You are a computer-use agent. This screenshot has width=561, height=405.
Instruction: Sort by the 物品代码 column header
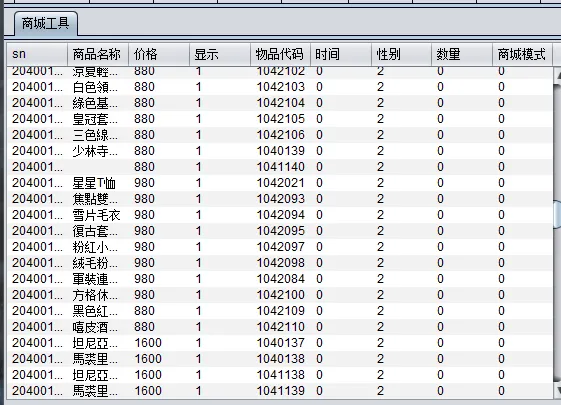tap(280, 54)
